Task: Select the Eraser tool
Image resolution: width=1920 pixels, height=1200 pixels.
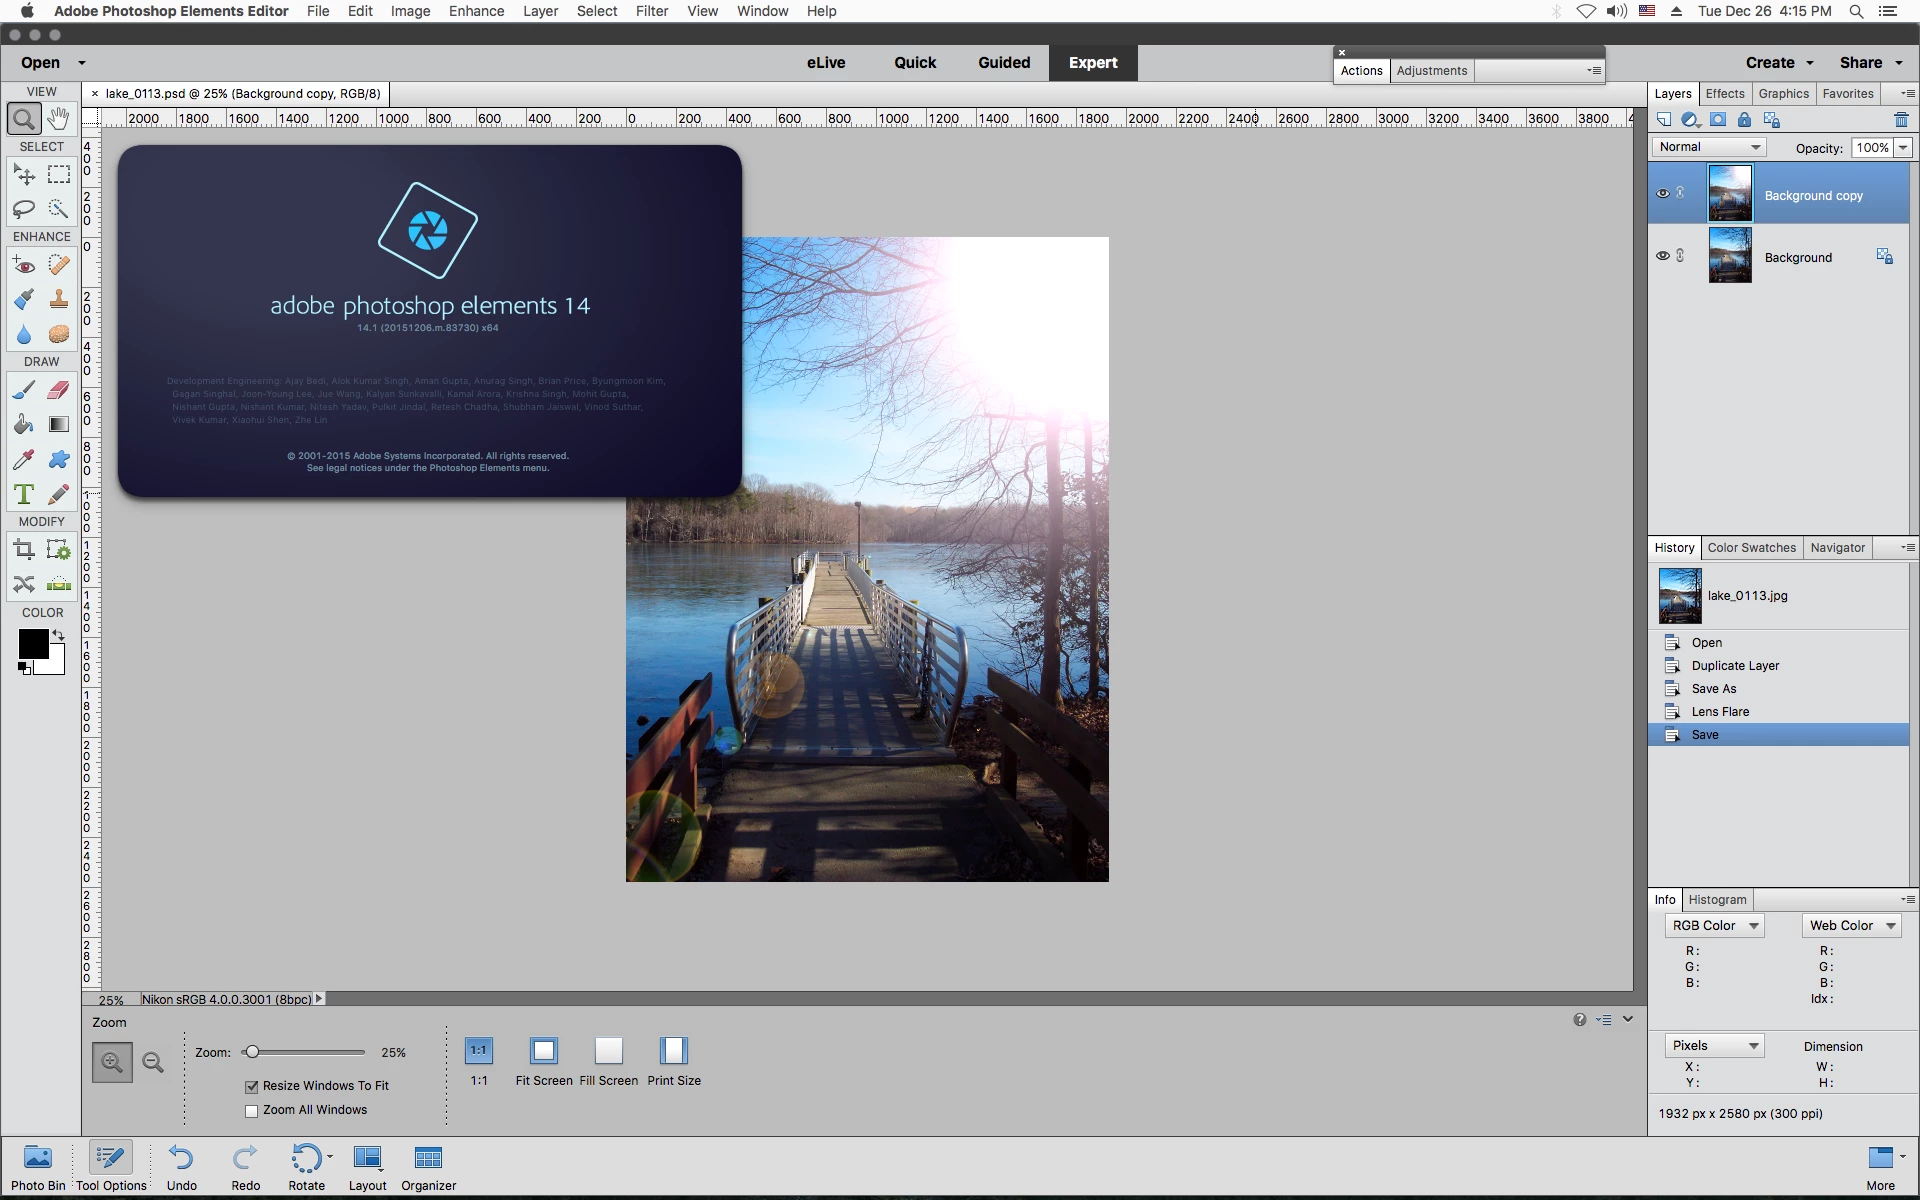Action: tap(59, 390)
